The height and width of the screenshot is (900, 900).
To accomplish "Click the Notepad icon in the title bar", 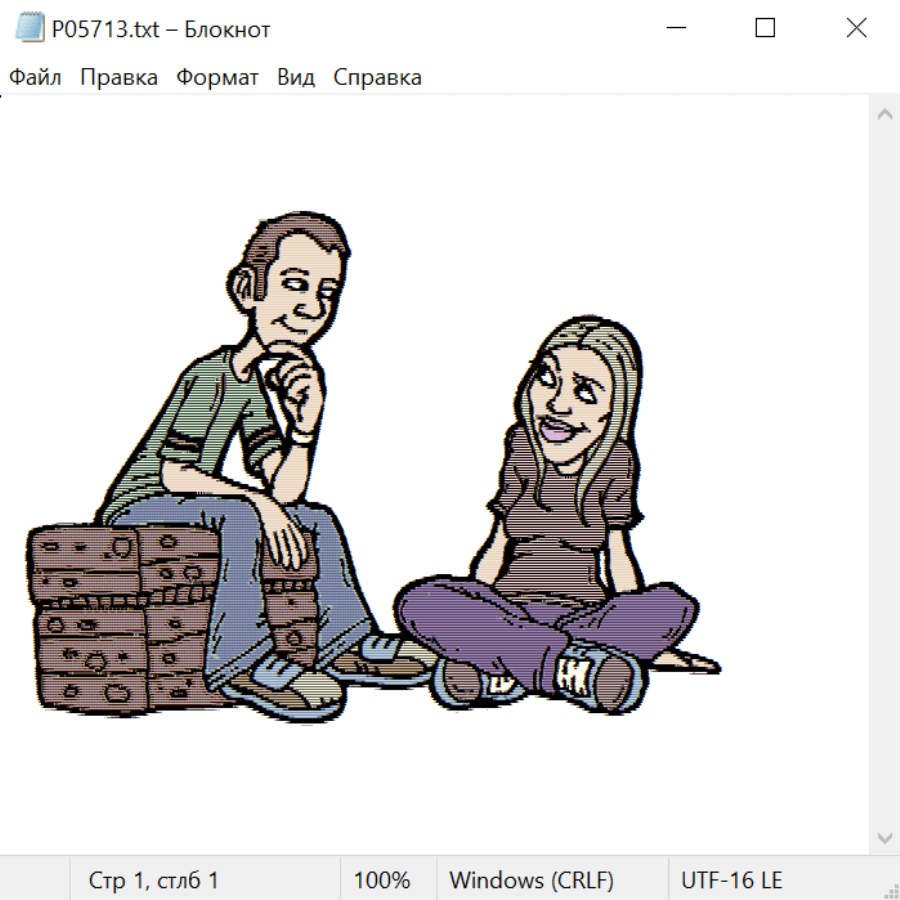I will point(28,29).
